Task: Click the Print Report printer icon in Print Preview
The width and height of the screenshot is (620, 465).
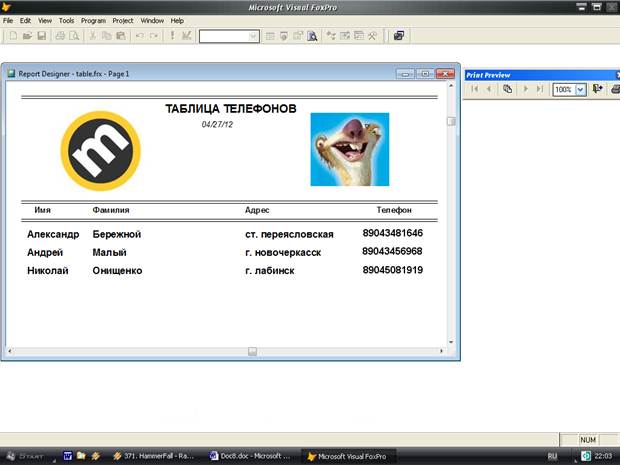Action: (615, 89)
